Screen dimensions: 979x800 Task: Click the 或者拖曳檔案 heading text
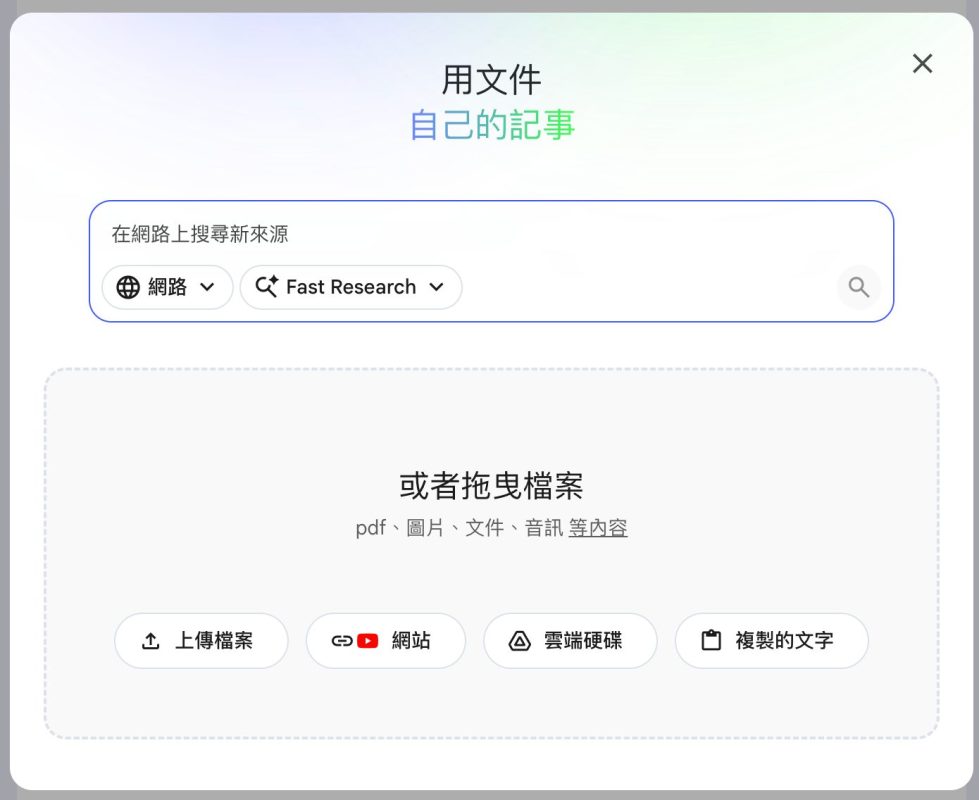[x=491, y=486]
